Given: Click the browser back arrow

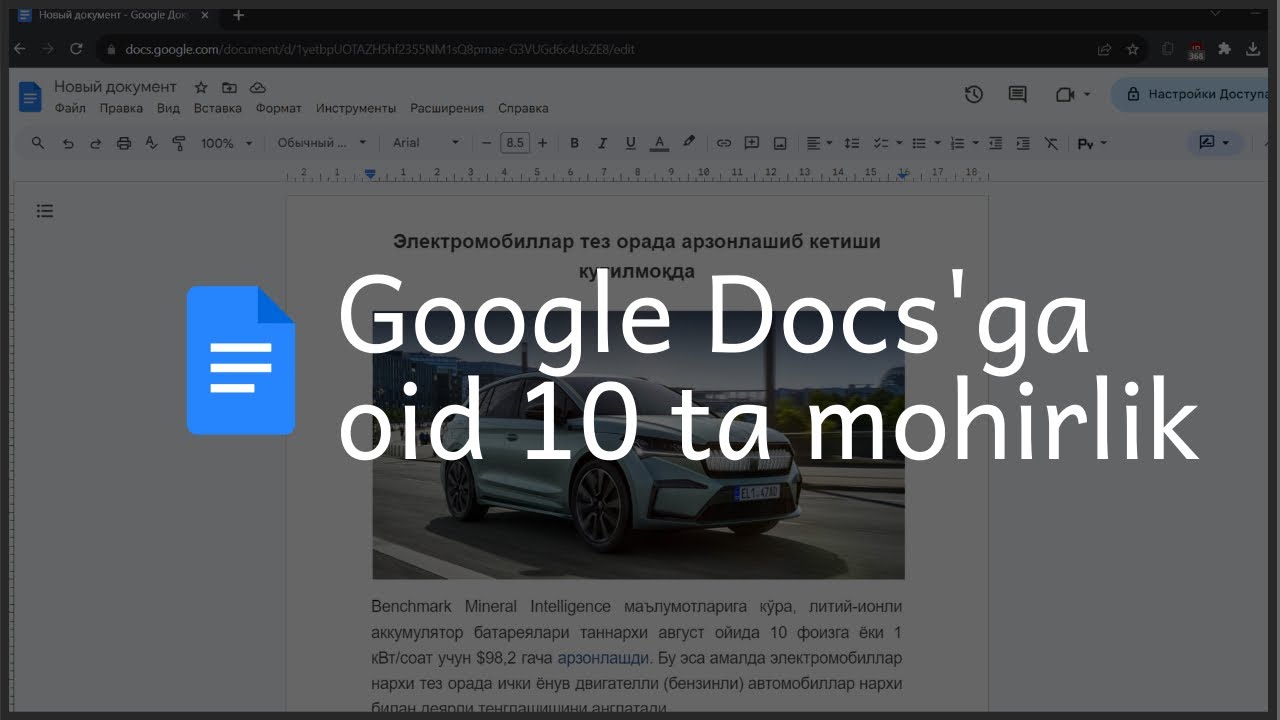Looking at the screenshot, I should click(20, 48).
